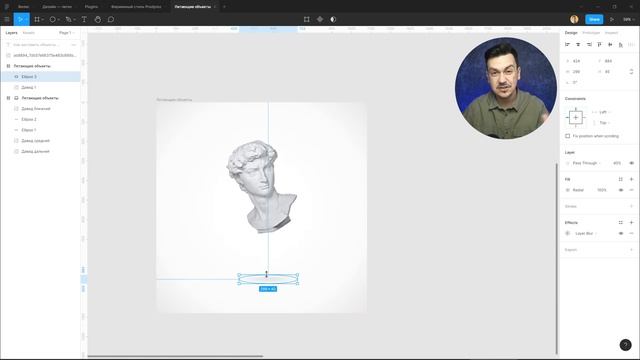Click Figma home logo in title bar
640x360 pixels.
coord(7,7)
